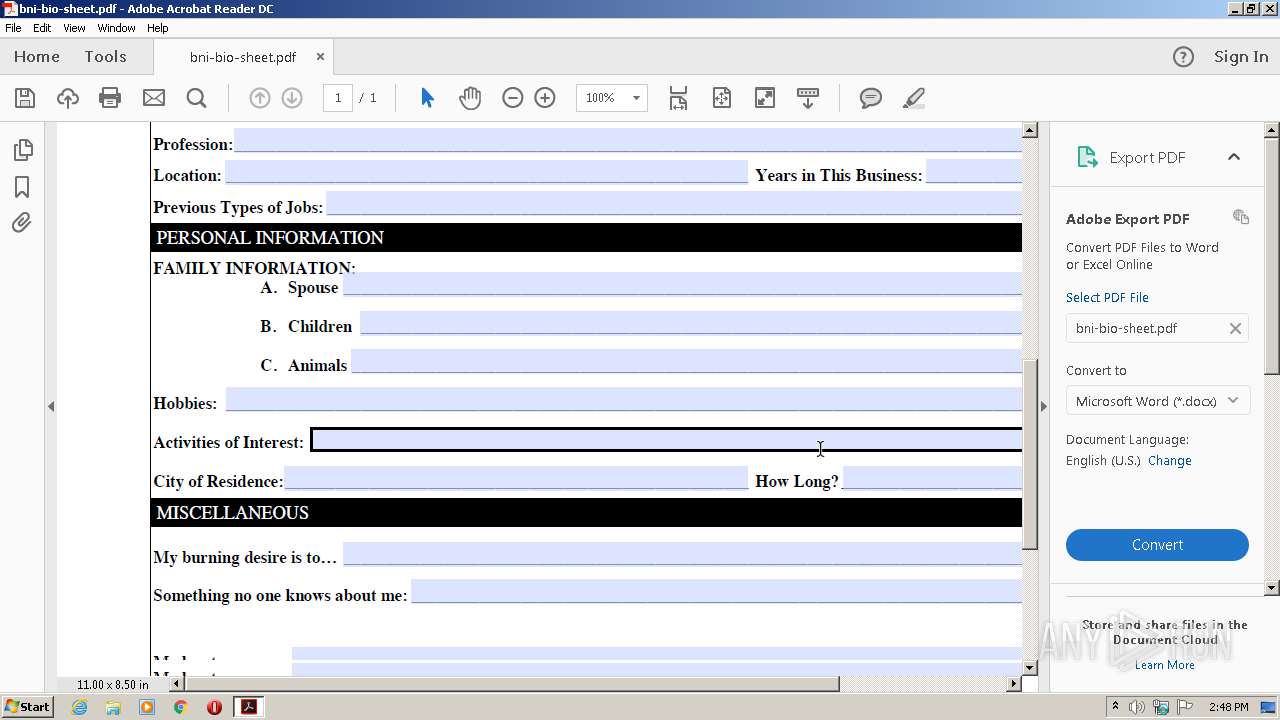The width and height of the screenshot is (1280, 720).
Task: Remove selected bni-bio-sheet.pdf with X
Action: point(1235,328)
